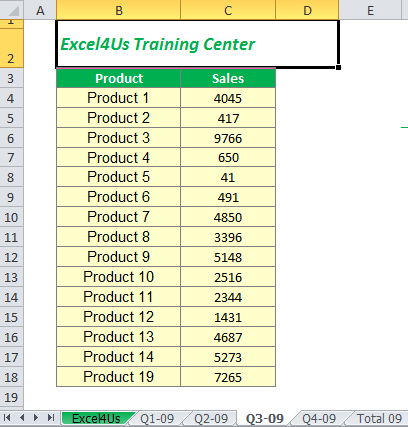Select the Product 13 cell
408x427 pixels.
point(118,337)
